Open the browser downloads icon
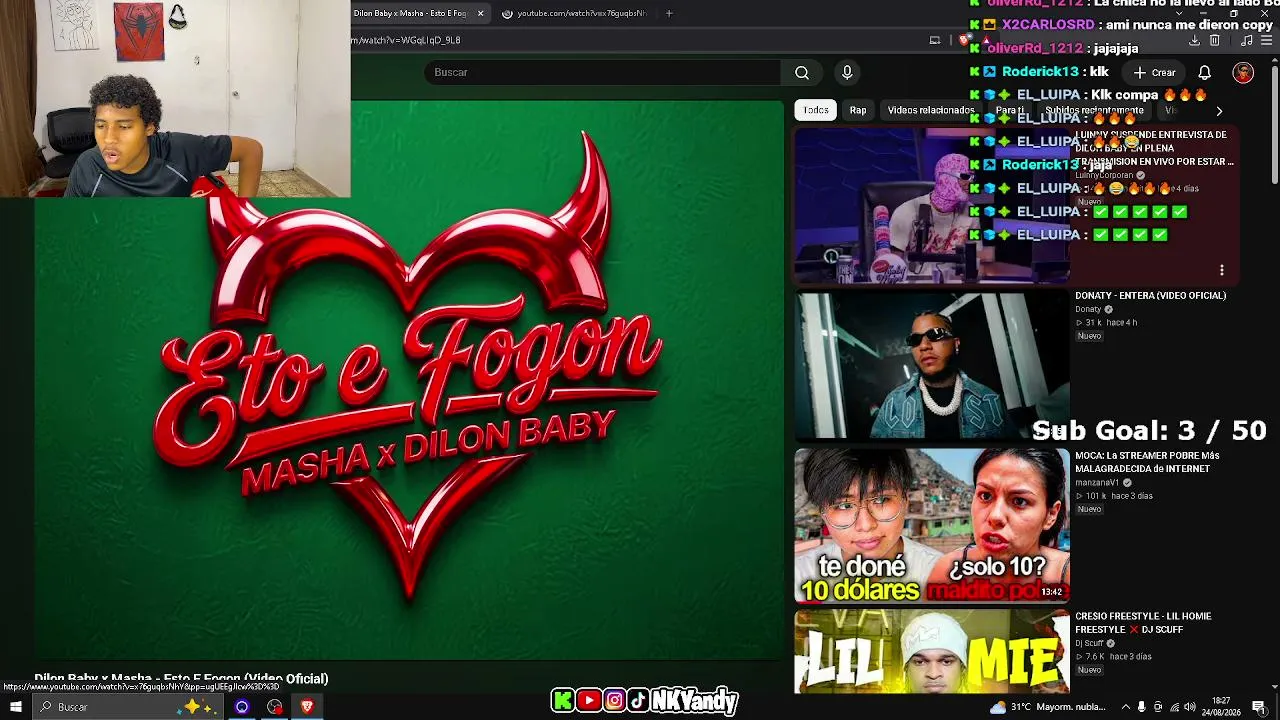The image size is (1280, 720). click(1194, 40)
